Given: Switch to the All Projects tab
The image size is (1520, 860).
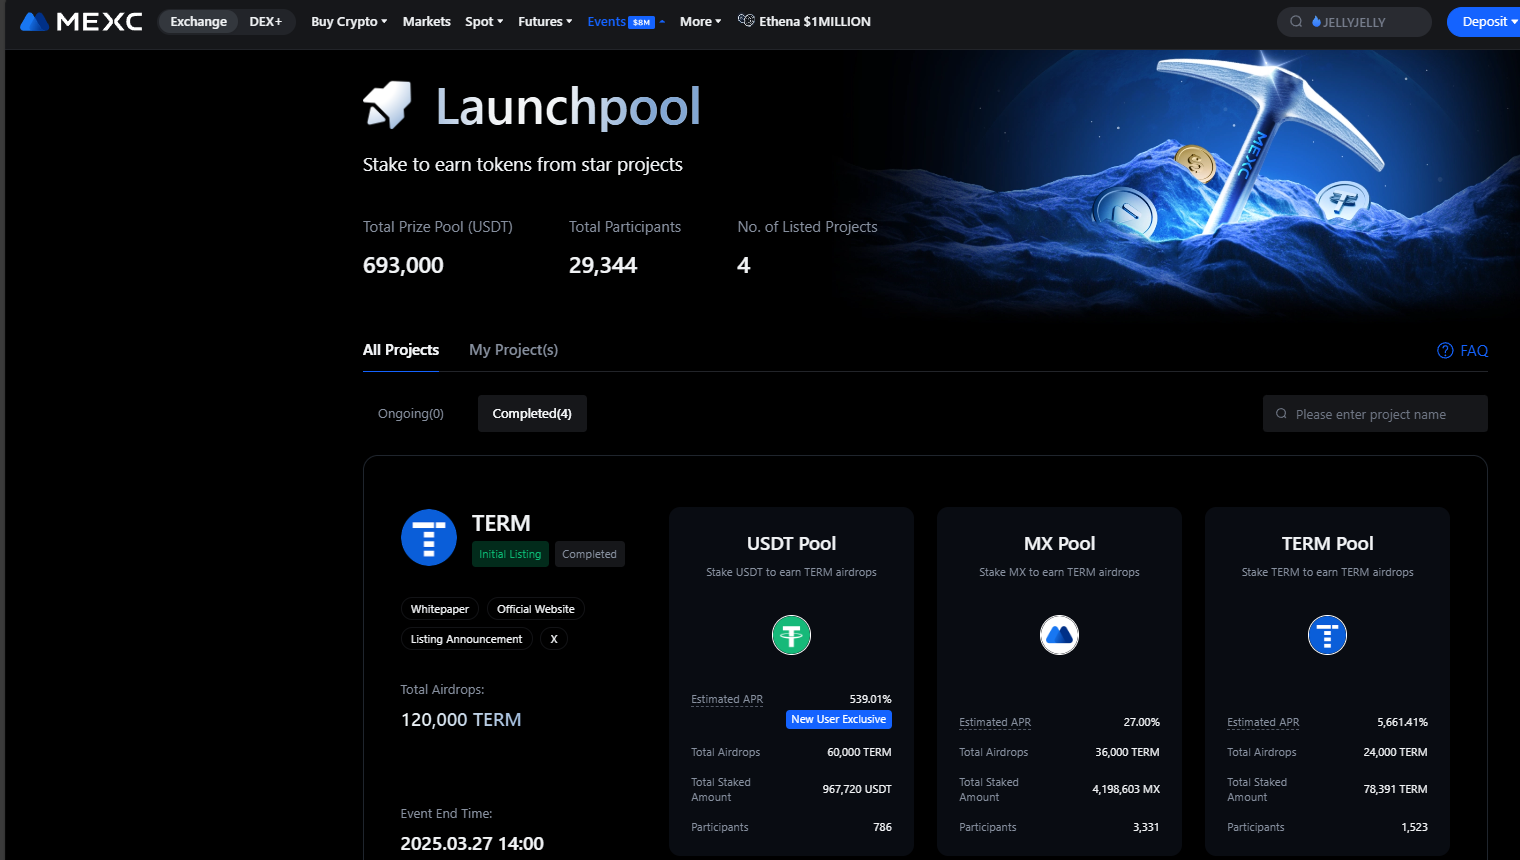Looking at the screenshot, I should [x=401, y=350].
